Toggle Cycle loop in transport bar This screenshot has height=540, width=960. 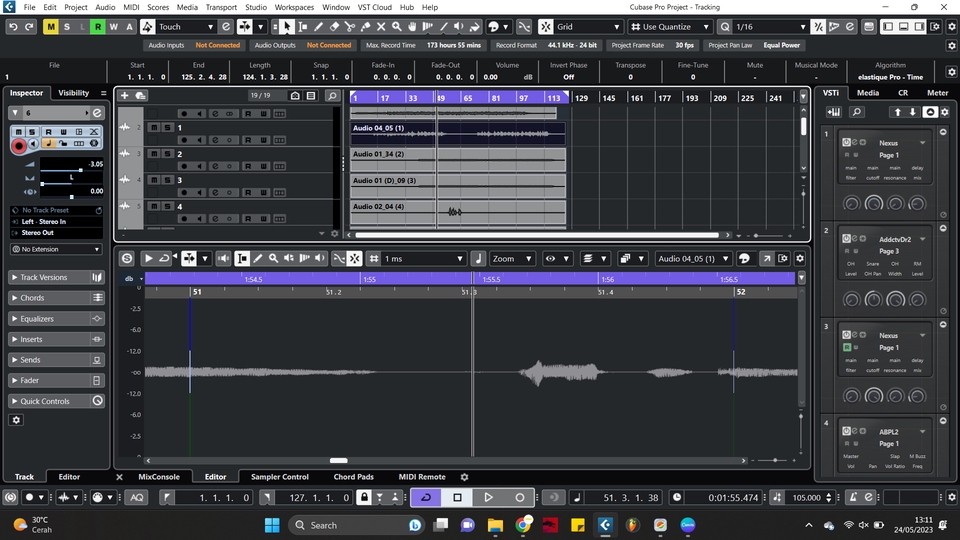coord(426,497)
